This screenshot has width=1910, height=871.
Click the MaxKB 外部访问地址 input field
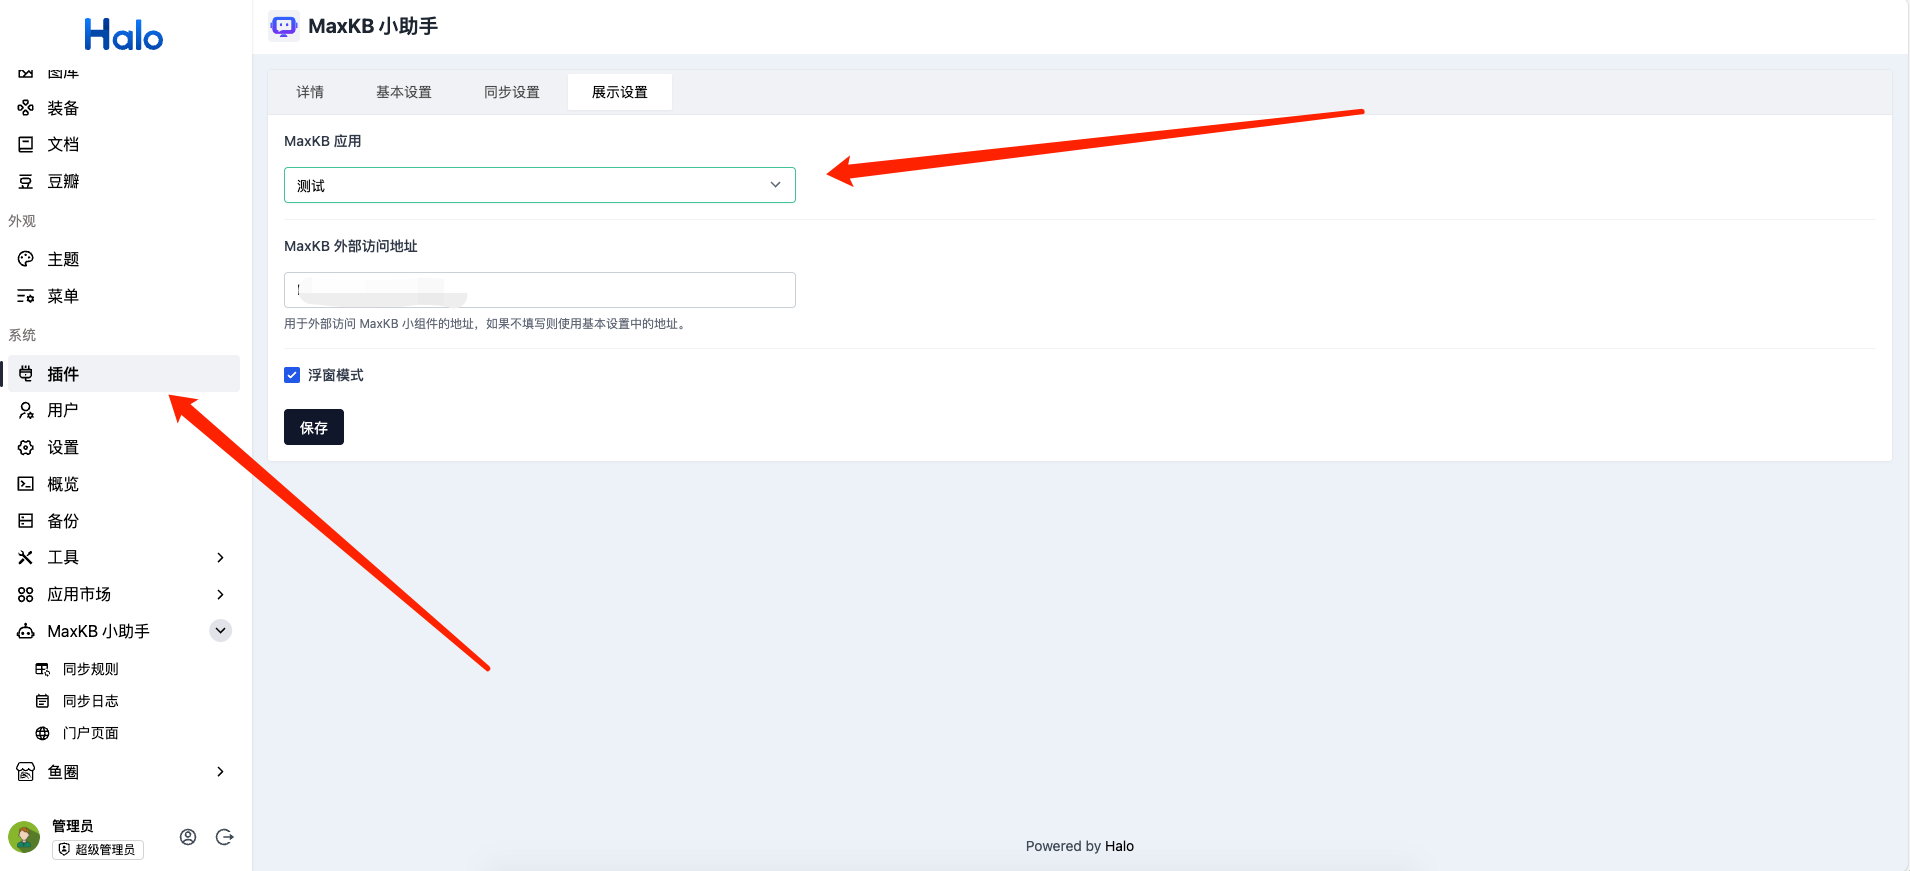(540, 290)
